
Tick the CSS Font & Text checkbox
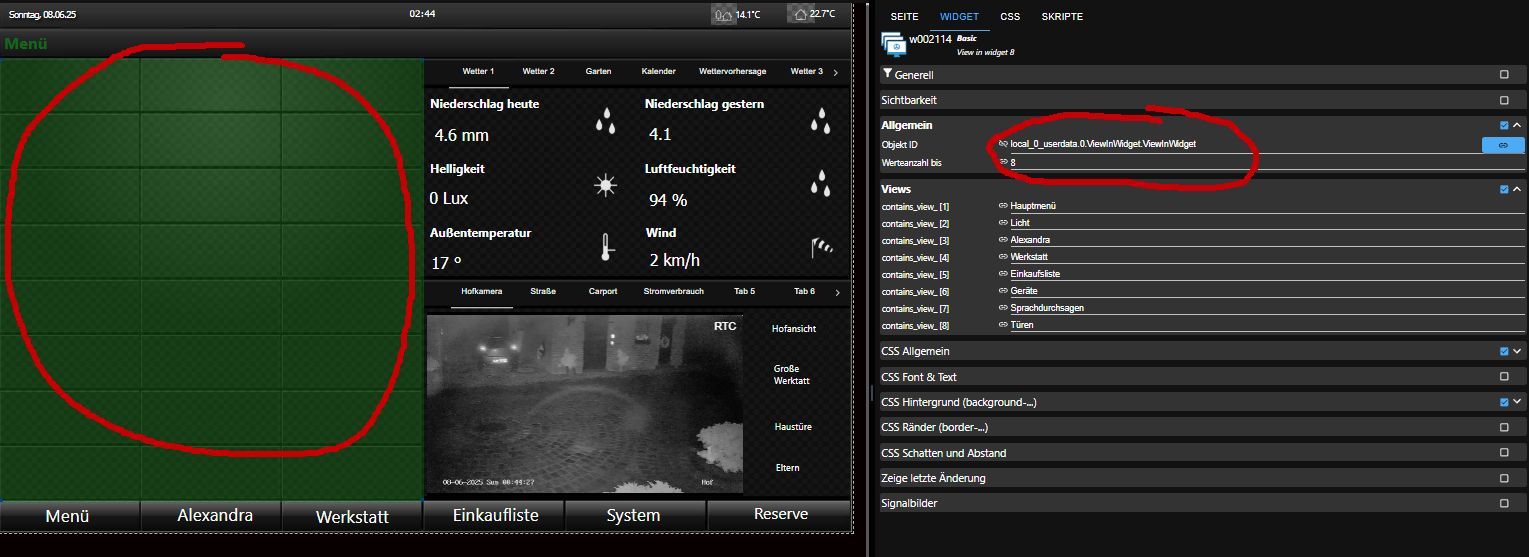[x=1504, y=377]
